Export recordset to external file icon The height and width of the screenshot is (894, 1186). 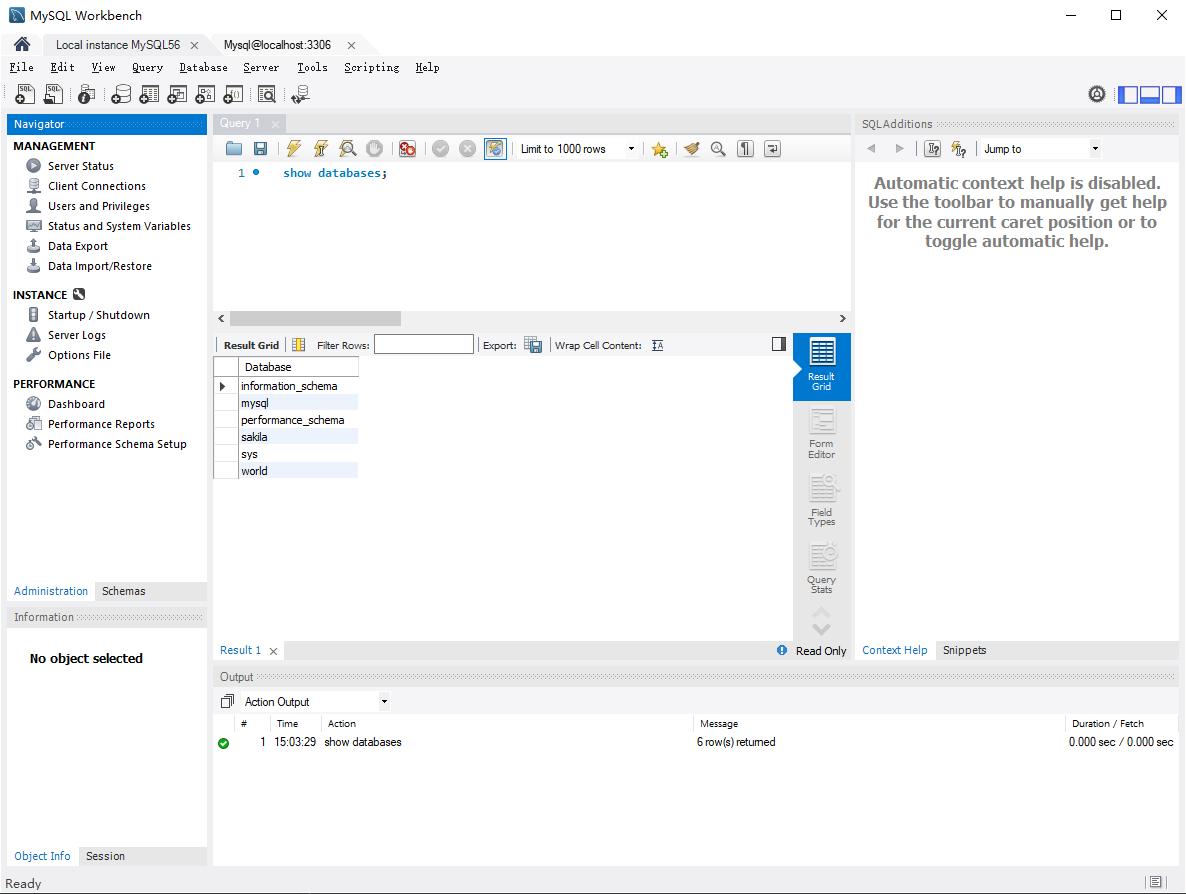[533, 345]
